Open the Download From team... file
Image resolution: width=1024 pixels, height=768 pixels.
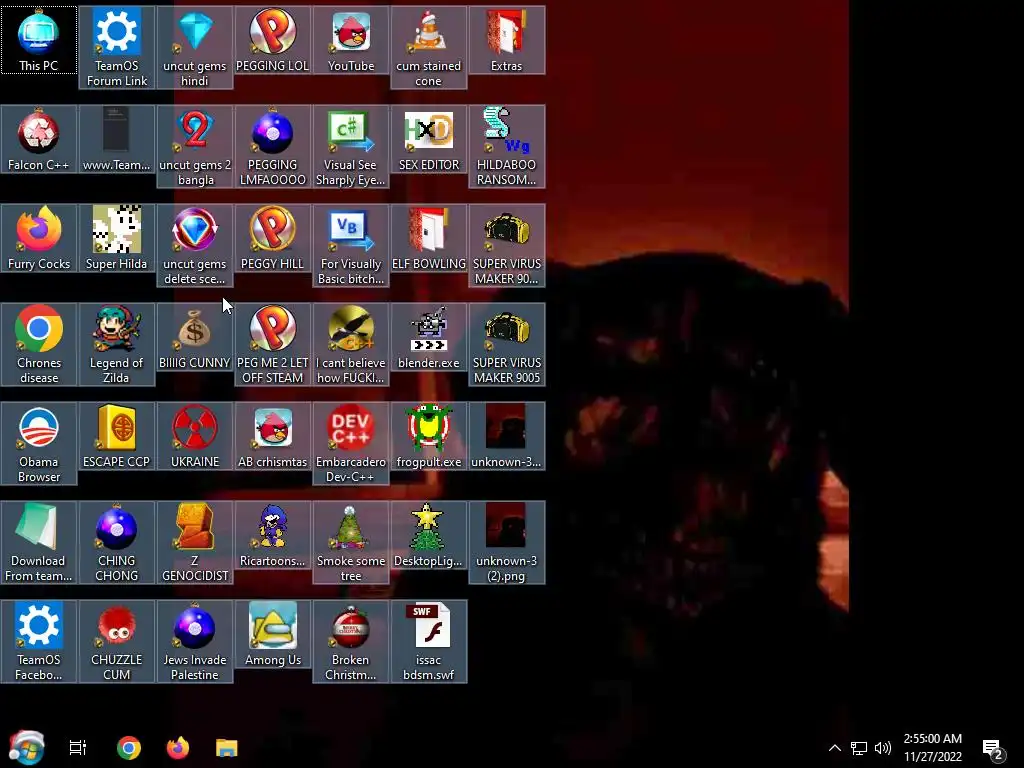click(x=39, y=543)
